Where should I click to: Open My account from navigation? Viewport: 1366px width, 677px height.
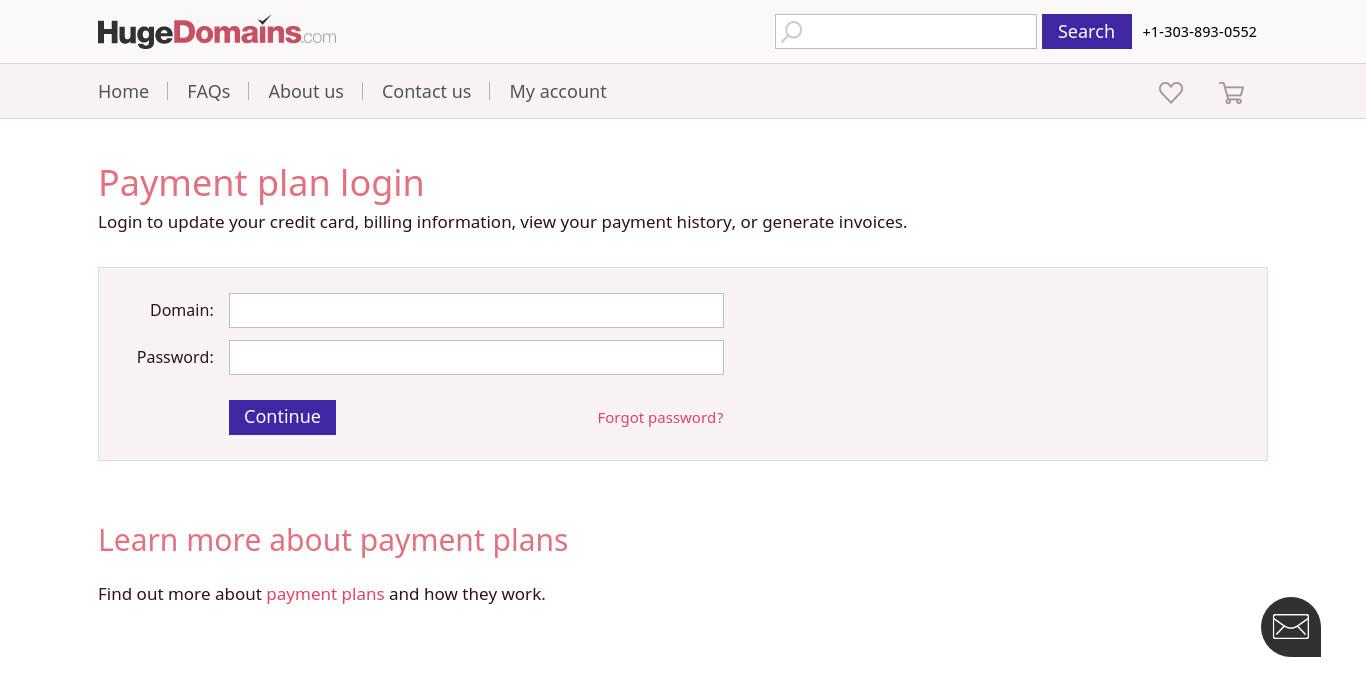[x=558, y=91]
